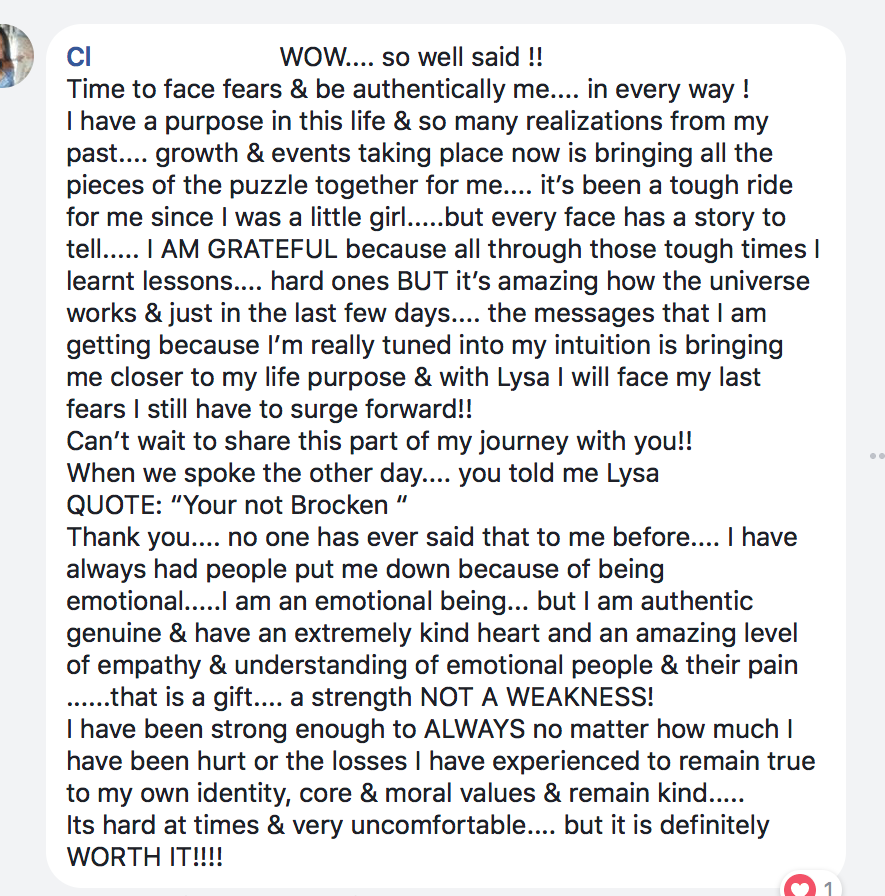The height and width of the screenshot is (896, 885).
Task: Open the comment options dots menu
Action: 877,455
